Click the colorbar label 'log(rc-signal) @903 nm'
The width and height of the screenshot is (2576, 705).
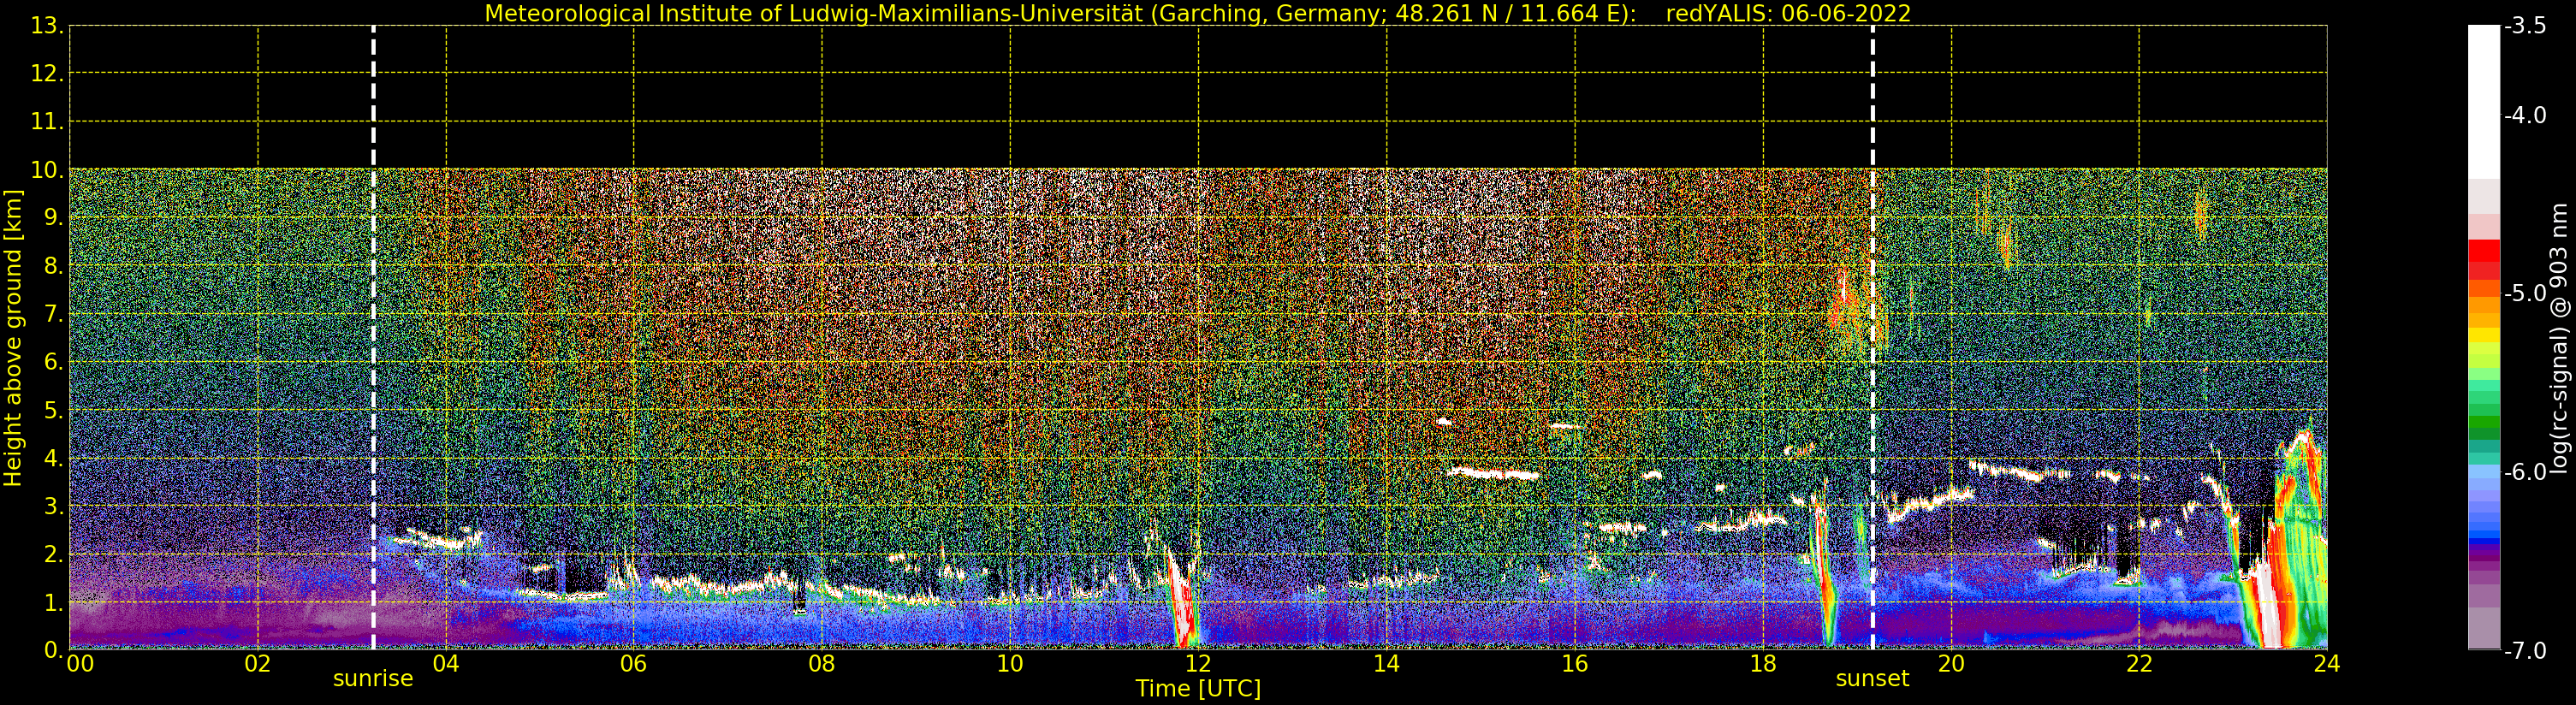[x=2559, y=338]
